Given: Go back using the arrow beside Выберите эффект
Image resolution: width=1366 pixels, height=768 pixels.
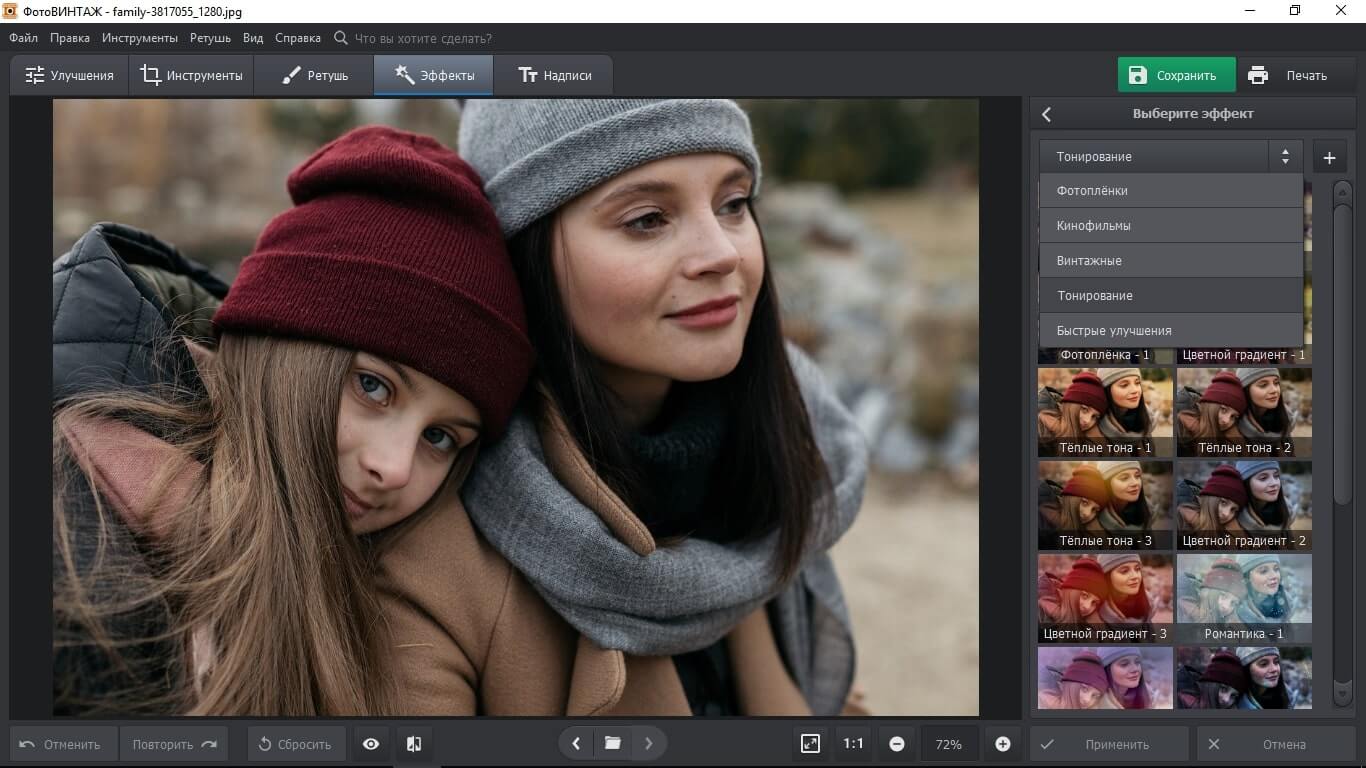Looking at the screenshot, I should point(1047,114).
